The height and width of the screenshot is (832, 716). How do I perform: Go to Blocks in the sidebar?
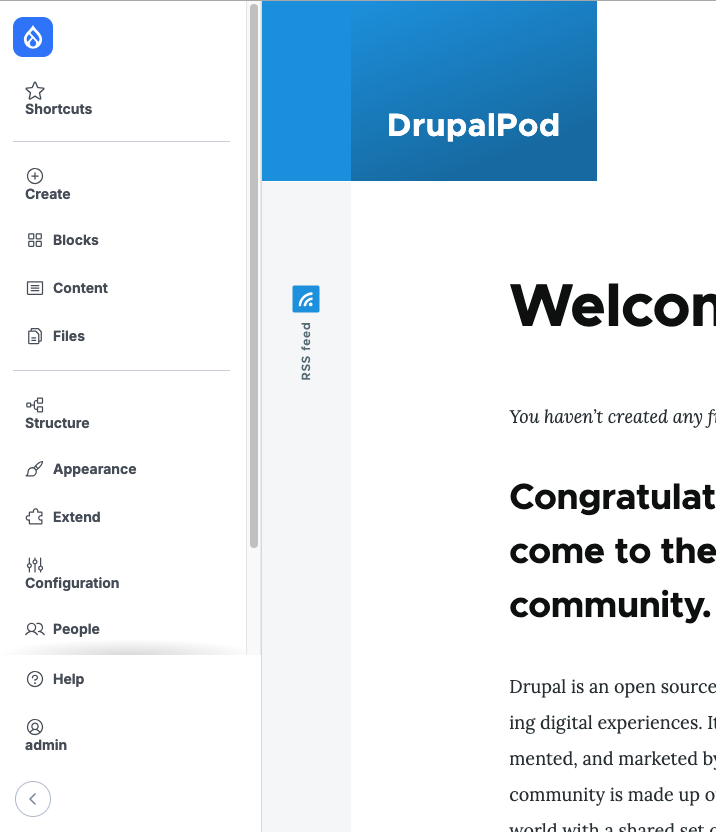coord(76,240)
